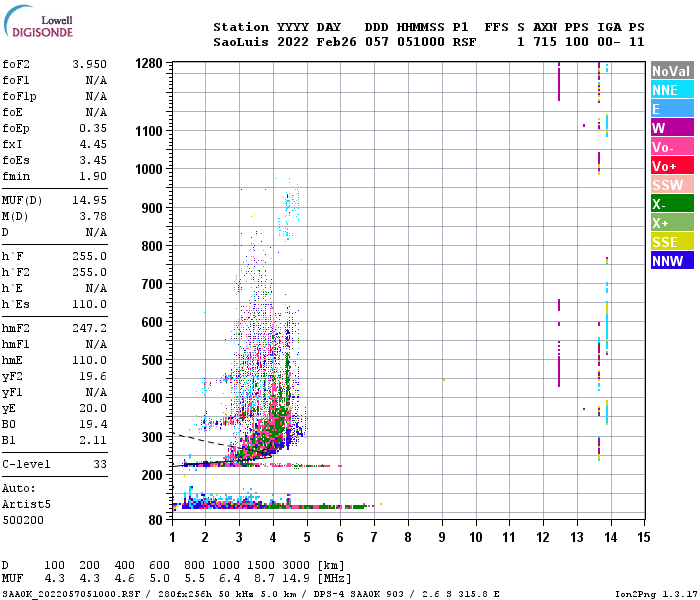Click the 1280 km y-axis label
The image size is (700, 600).
[x=149, y=63]
